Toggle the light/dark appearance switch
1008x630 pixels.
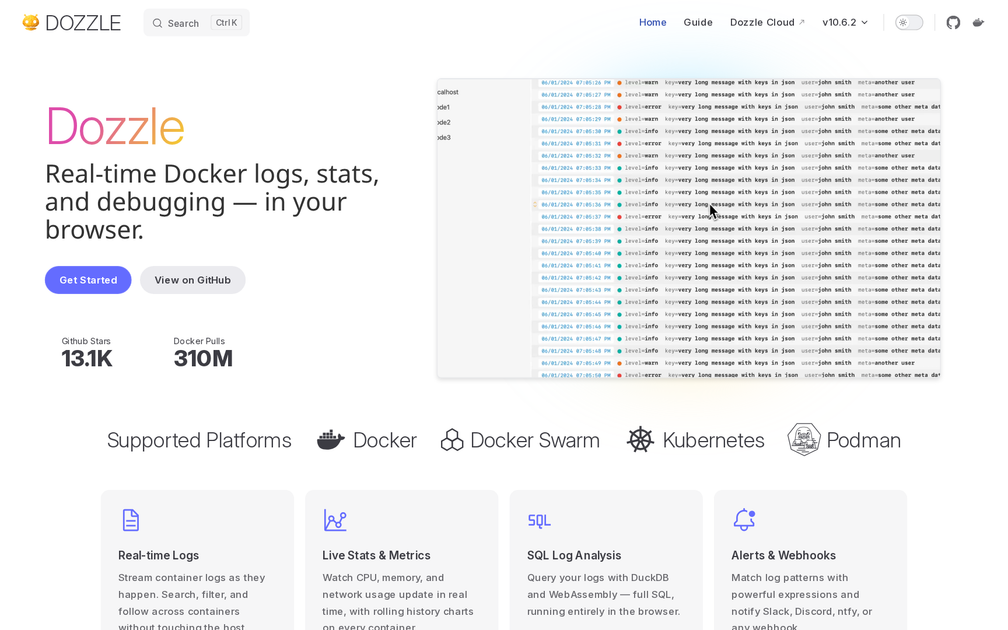(909, 22)
